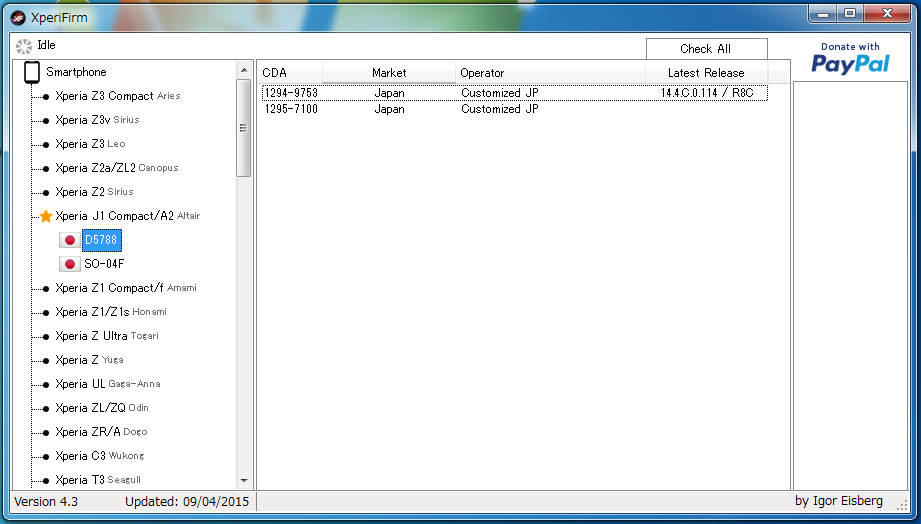Sort by the CDA column header
This screenshot has width=921, height=524.
click(290, 73)
